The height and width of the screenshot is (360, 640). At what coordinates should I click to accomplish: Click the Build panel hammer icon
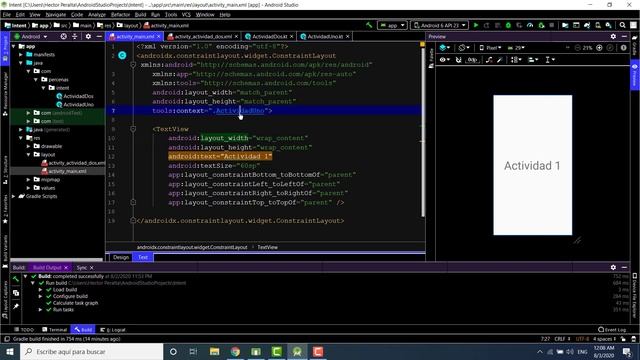point(16,279)
